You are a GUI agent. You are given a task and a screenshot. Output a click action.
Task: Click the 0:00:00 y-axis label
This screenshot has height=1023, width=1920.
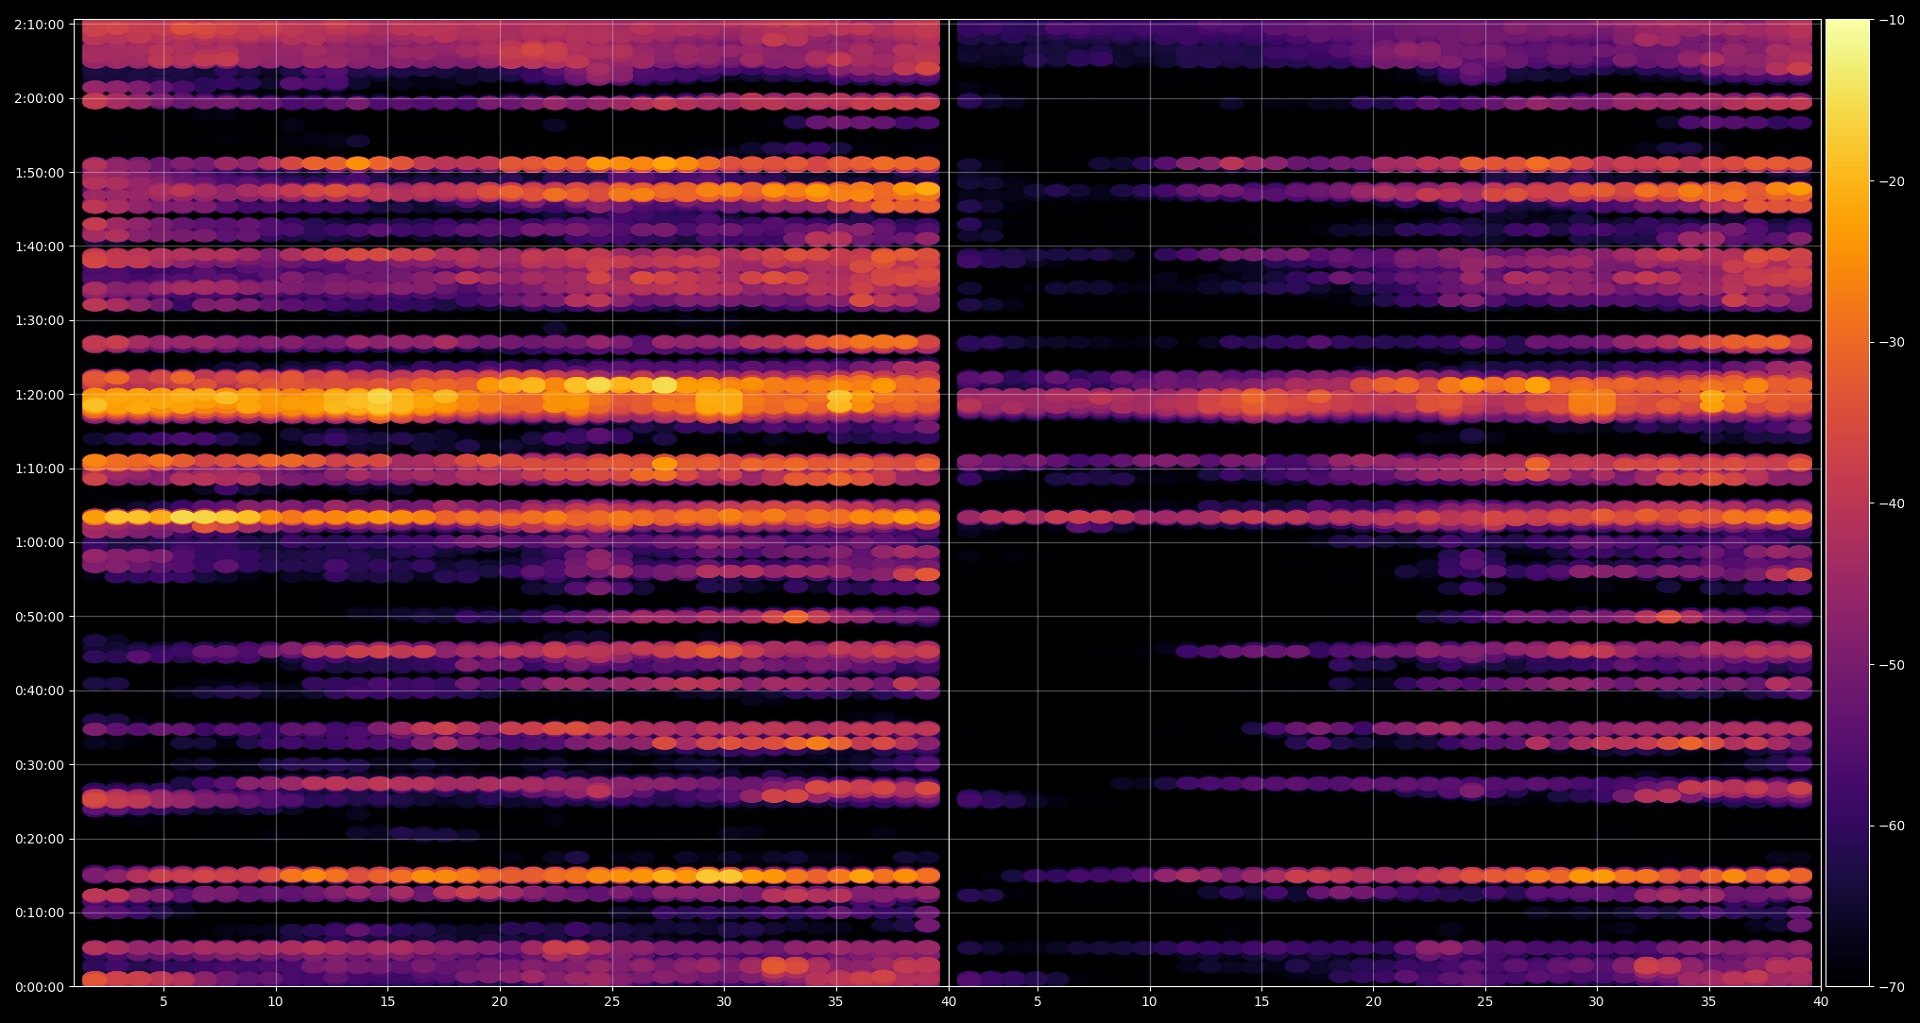pyautogui.click(x=39, y=987)
